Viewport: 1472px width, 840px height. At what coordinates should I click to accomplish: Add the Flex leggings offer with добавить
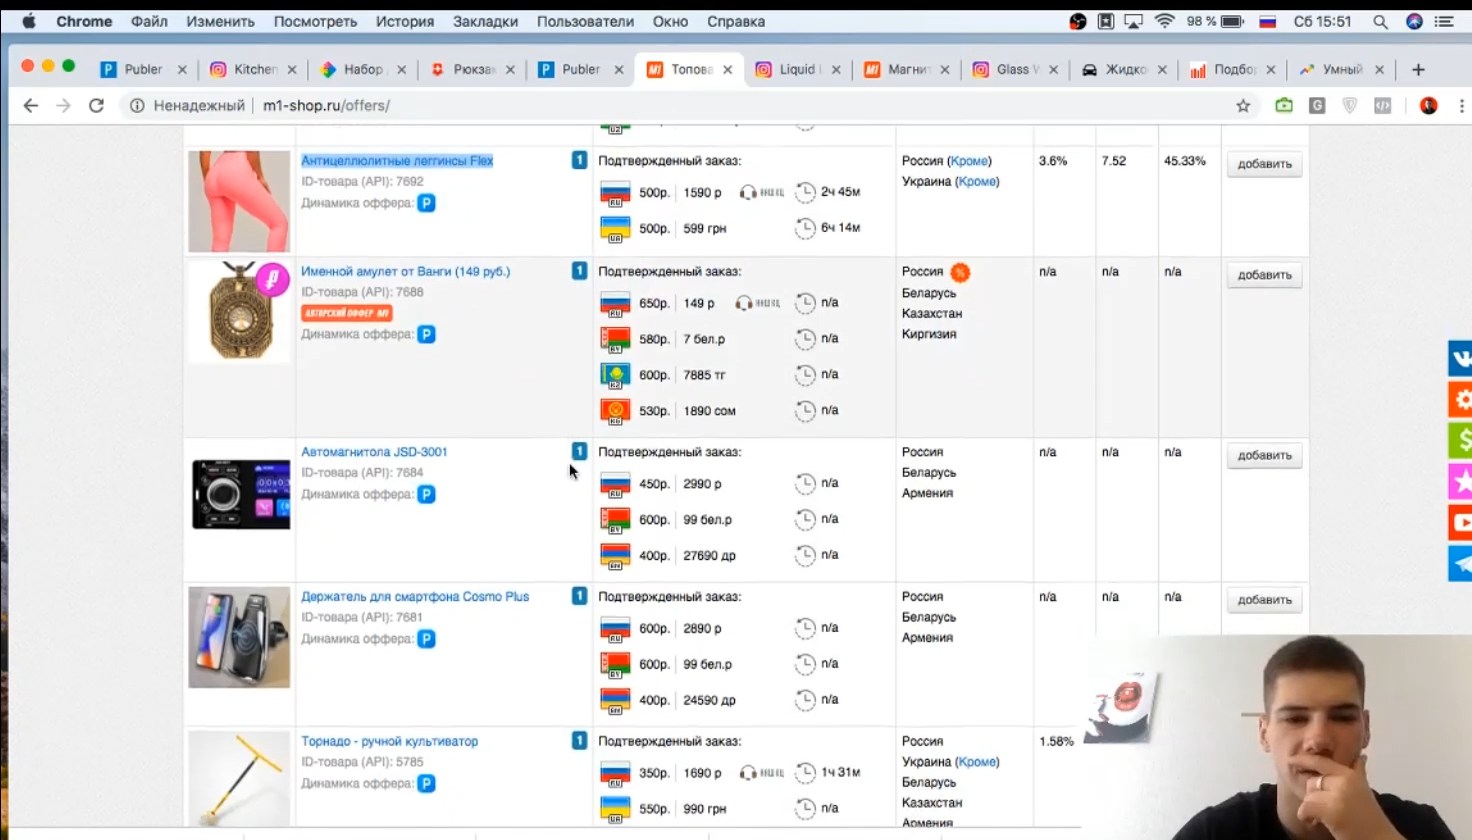point(1264,164)
